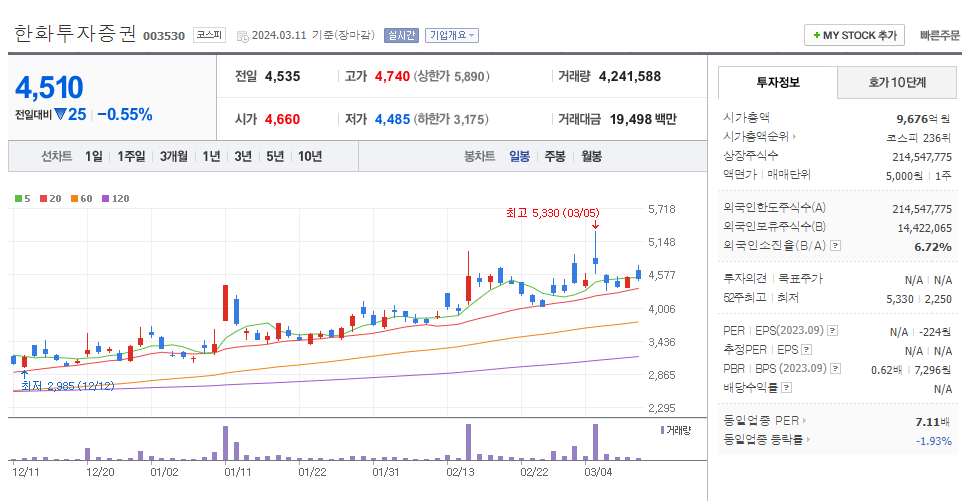Open the 기업개요 dropdown
Screen dimensions: 962x501
[x=452, y=36]
